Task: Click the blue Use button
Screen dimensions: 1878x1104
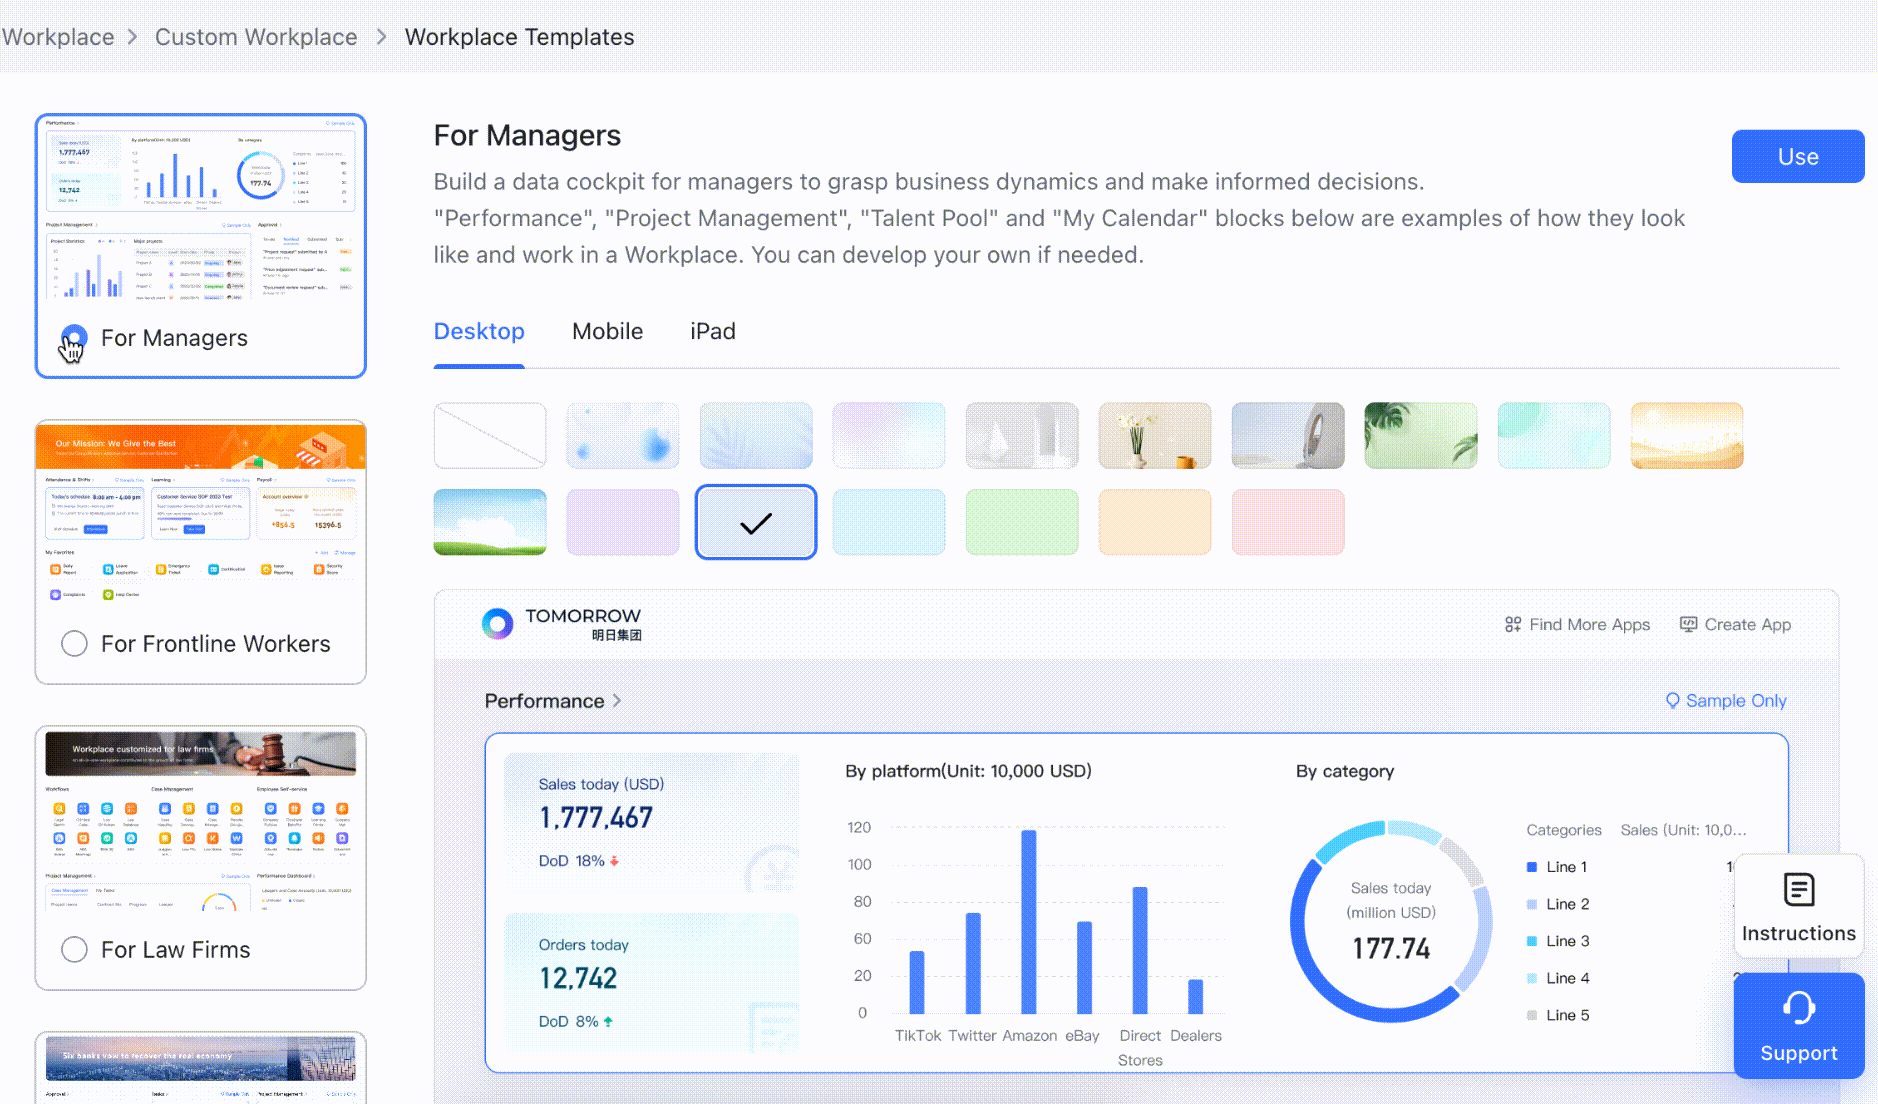Action: point(1798,156)
